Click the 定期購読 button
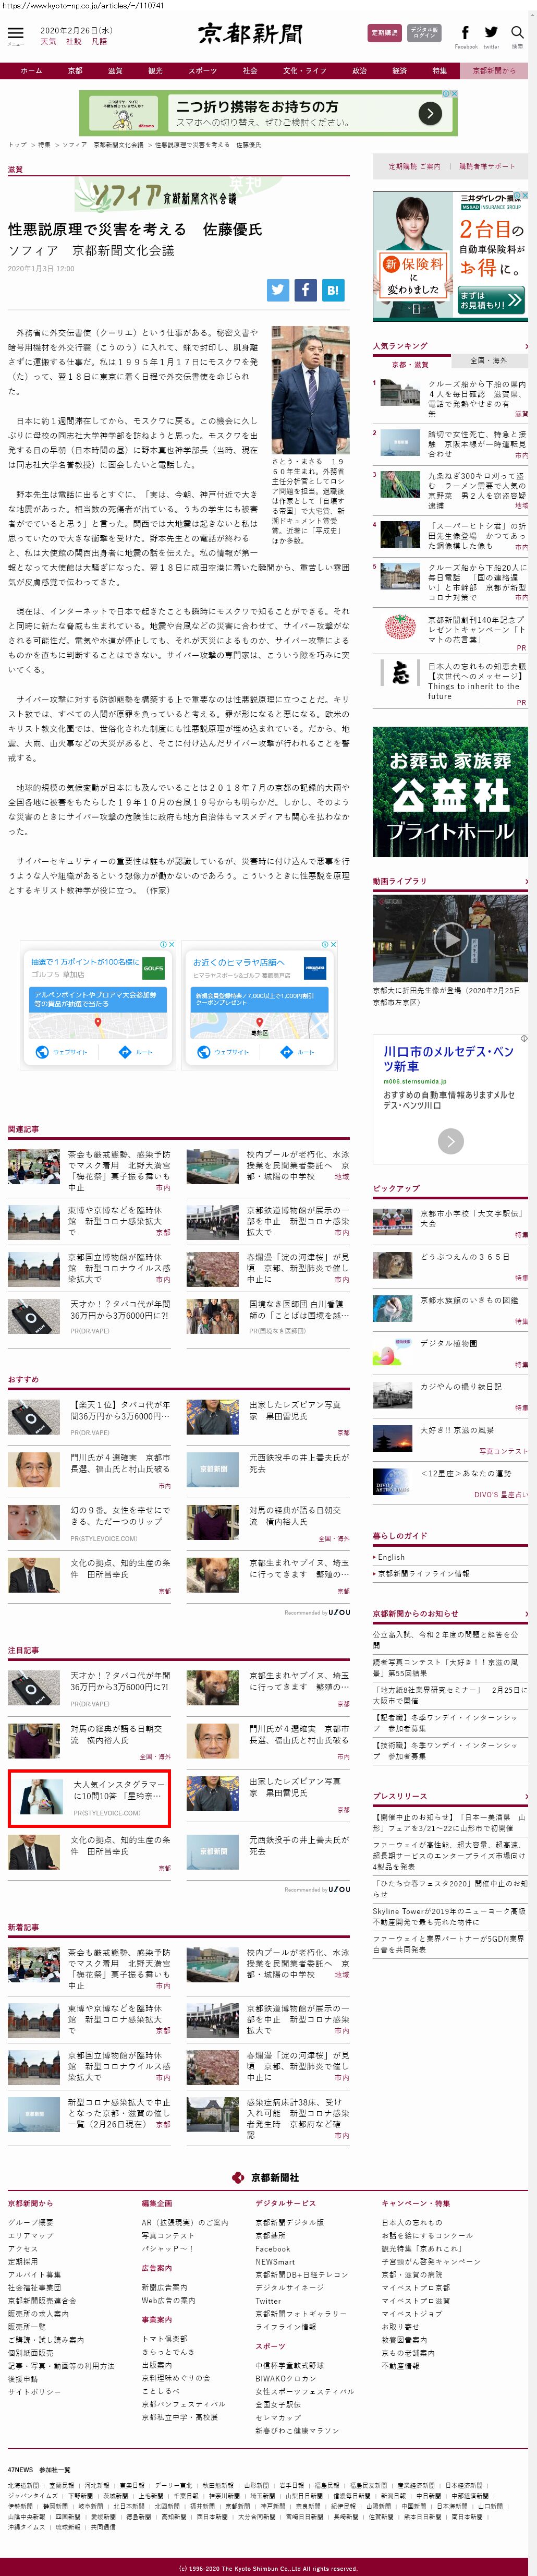 384,33
